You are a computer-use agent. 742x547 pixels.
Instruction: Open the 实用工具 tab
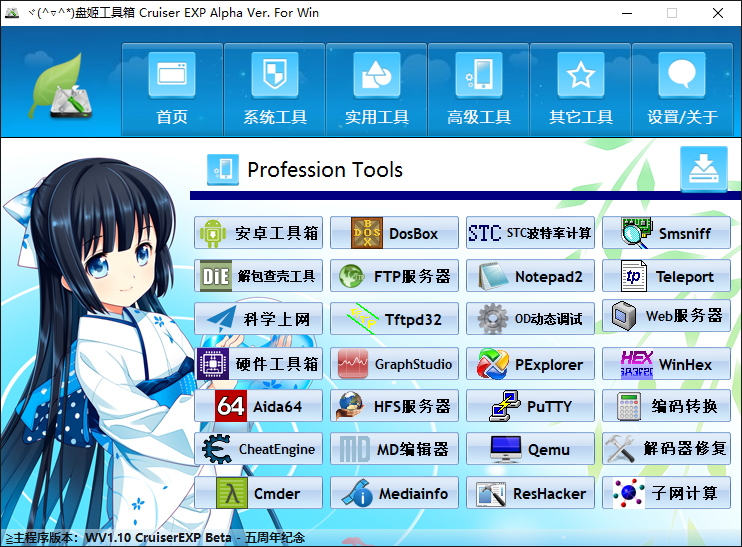pos(377,90)
